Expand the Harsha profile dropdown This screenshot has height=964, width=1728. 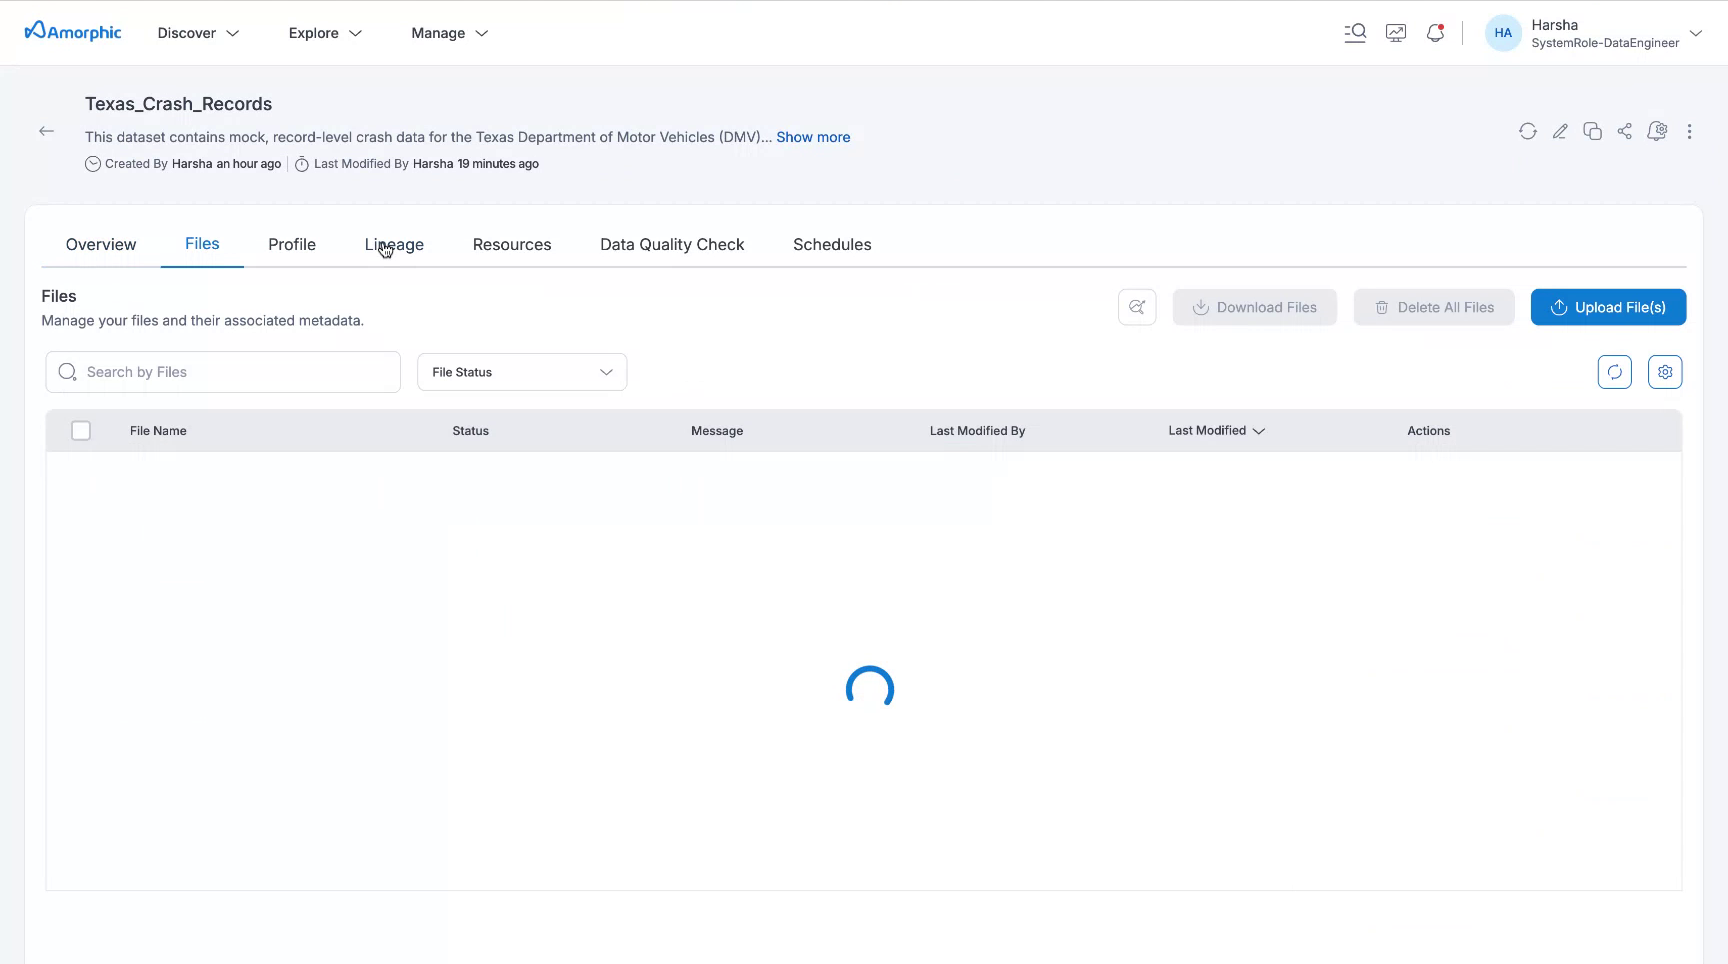(1697, 33)
